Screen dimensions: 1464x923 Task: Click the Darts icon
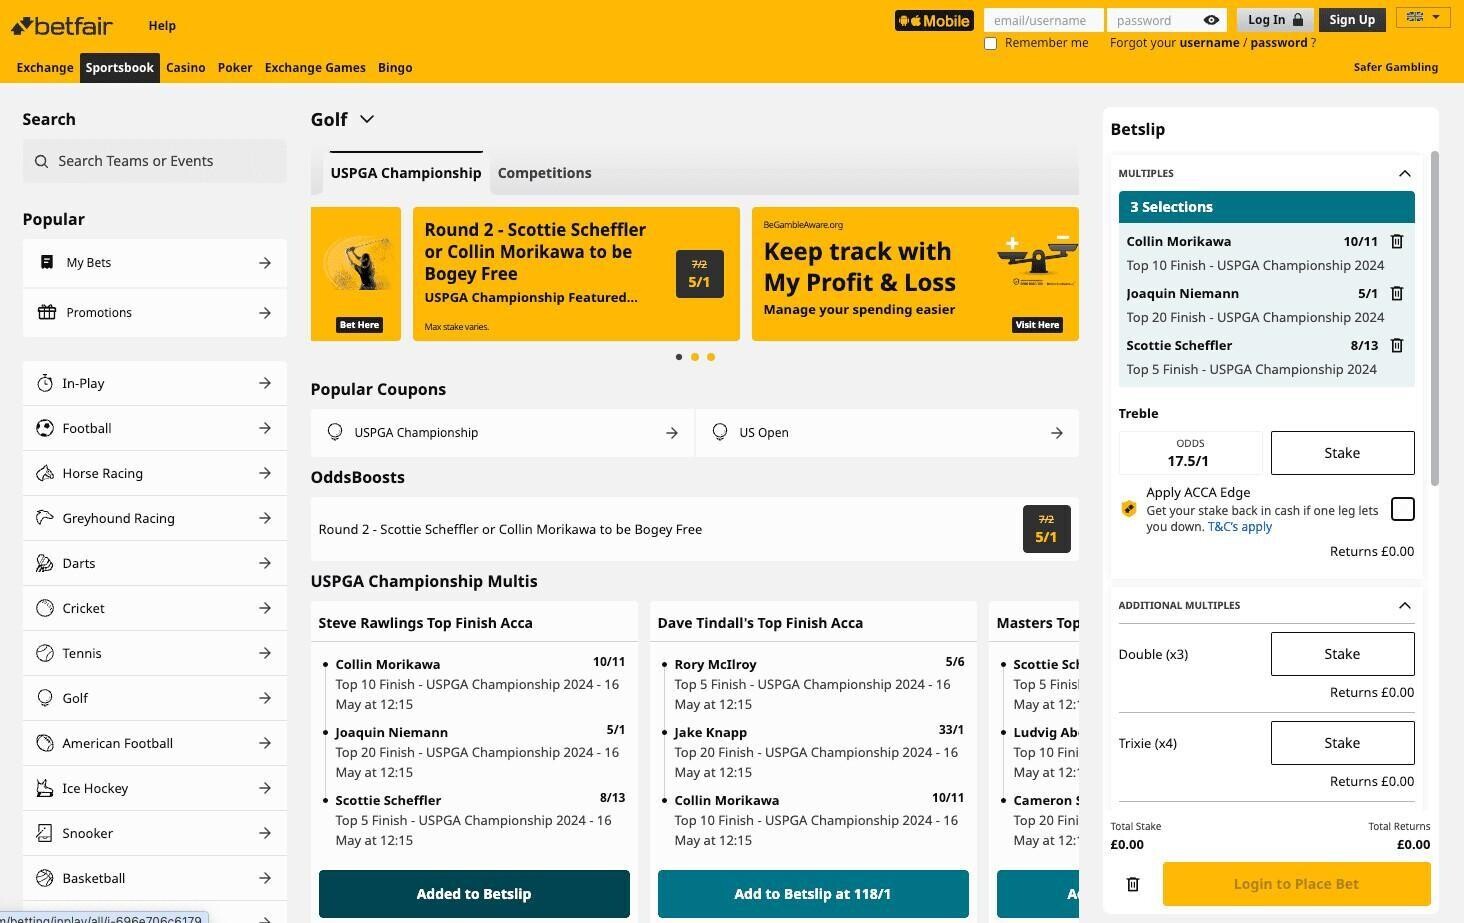coord(44,563)
